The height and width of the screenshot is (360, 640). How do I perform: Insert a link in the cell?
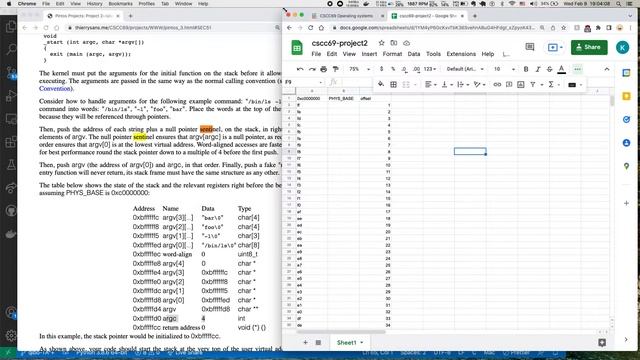pyautogui.click(x=497, y=84)
